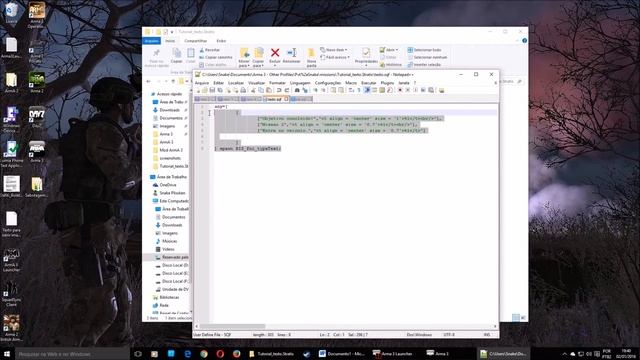Viewport: 640px width, 360px height.
Task: Click the Redo arrow in Notepad++ toolbar
Action: pyautogui.click(x=287, y=90)
